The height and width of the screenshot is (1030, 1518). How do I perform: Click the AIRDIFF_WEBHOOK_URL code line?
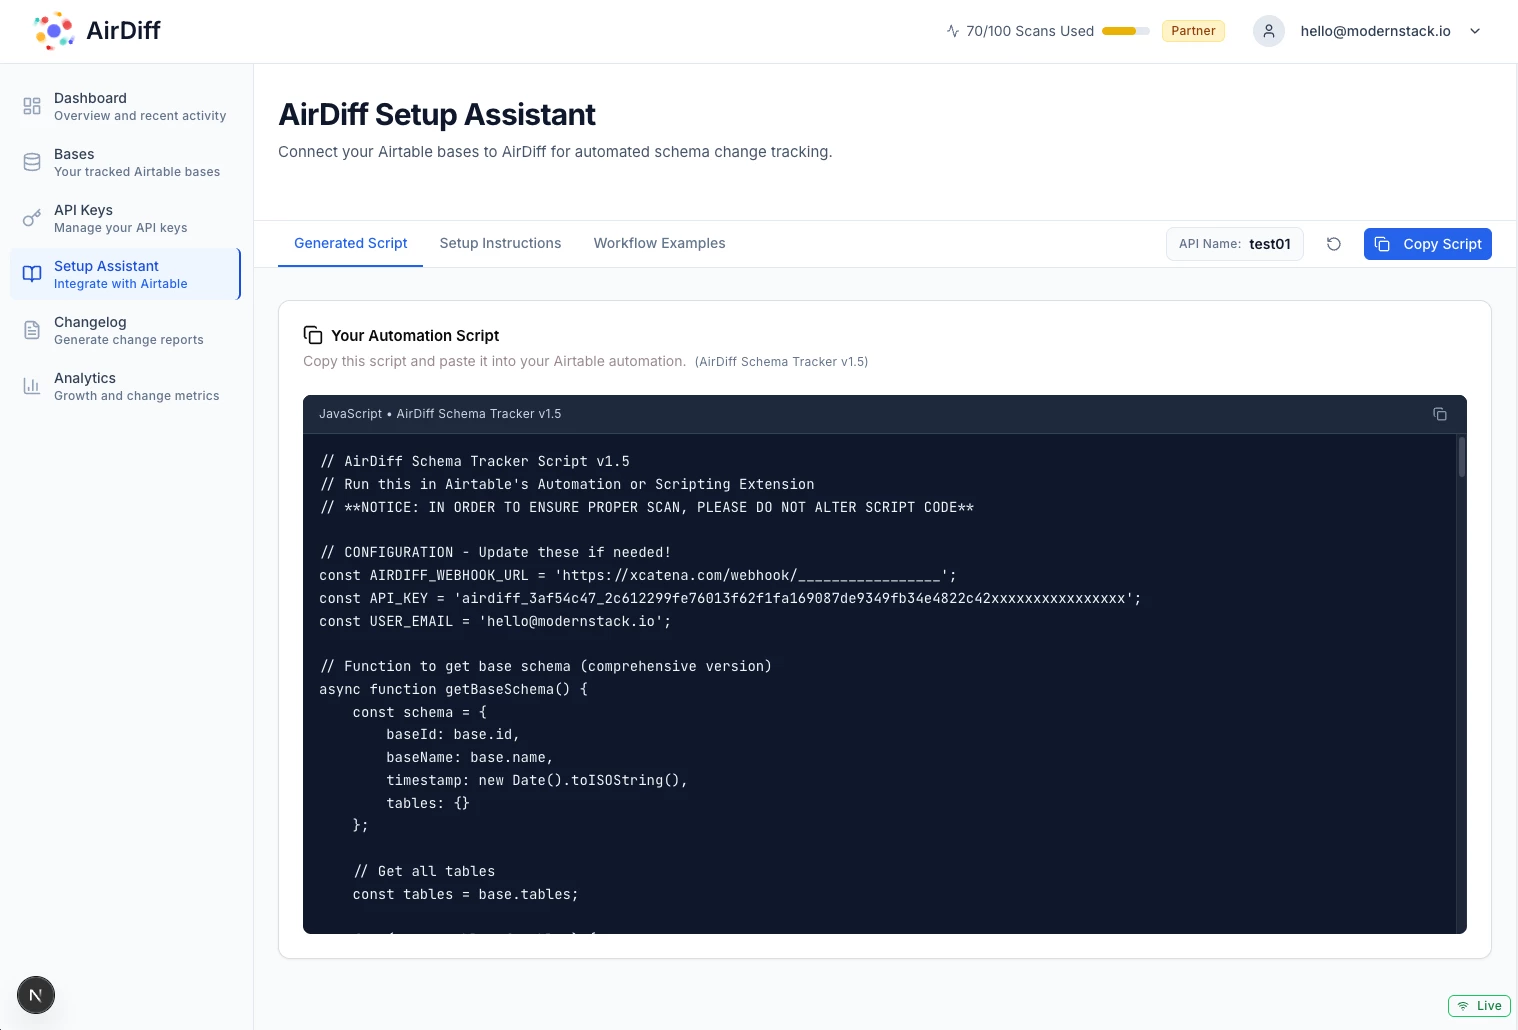click(x=638, y=575)
